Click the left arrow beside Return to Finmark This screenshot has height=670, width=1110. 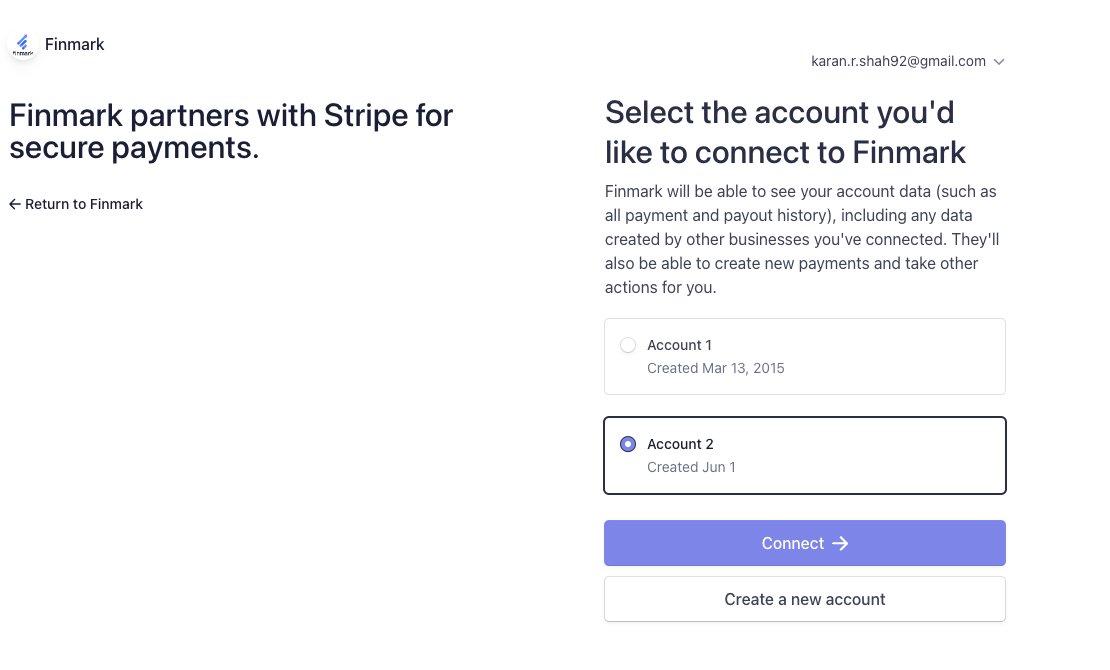pos(15,204)
